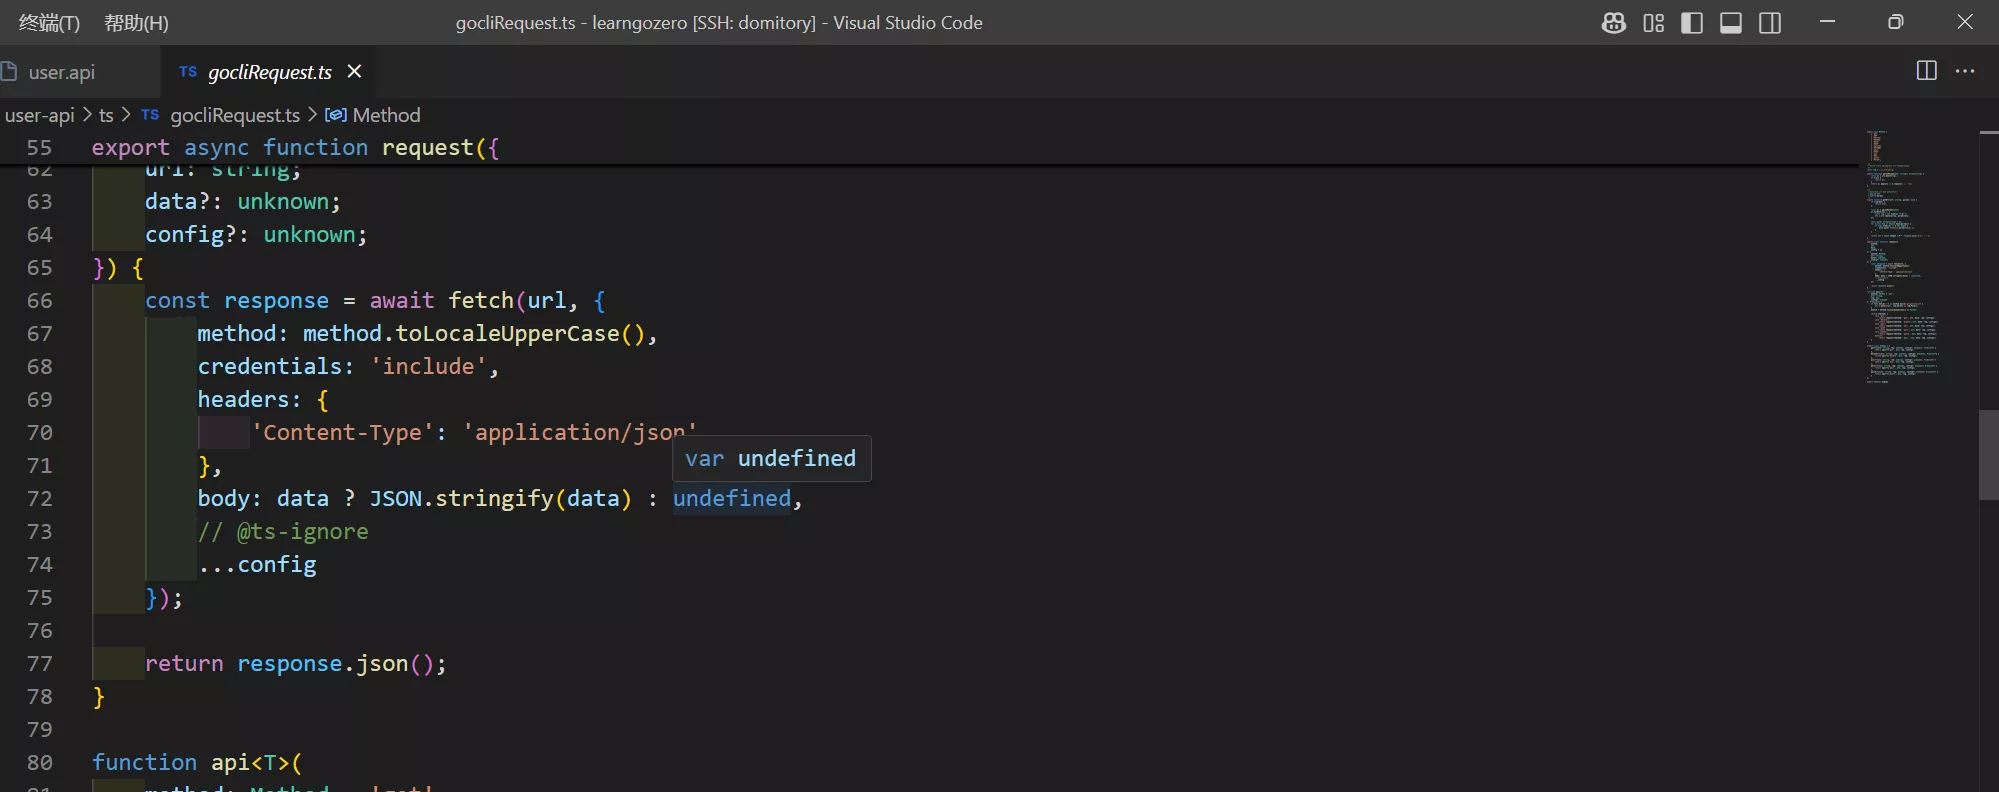The width and height of the screenshot is (1999, 792).
Task: Close the gocliRequest.ts editor tab
Action: [x=354, y=72]
